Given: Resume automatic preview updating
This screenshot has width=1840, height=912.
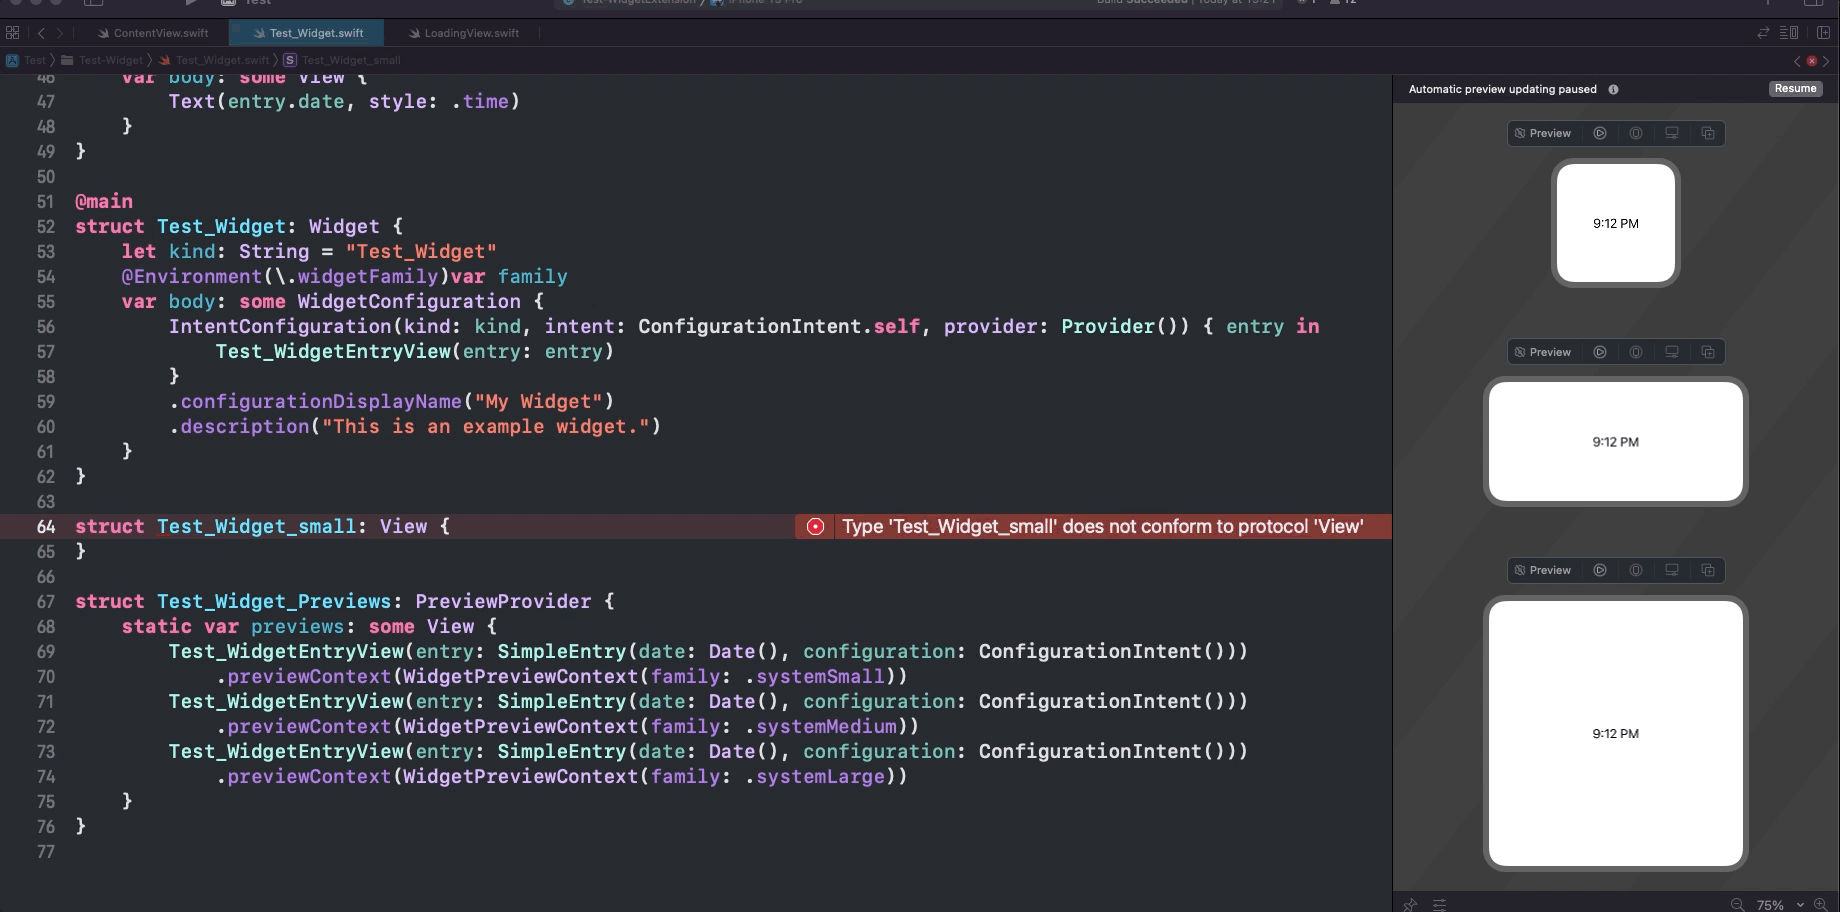Looking at the screenshot, I should 1795,89.
